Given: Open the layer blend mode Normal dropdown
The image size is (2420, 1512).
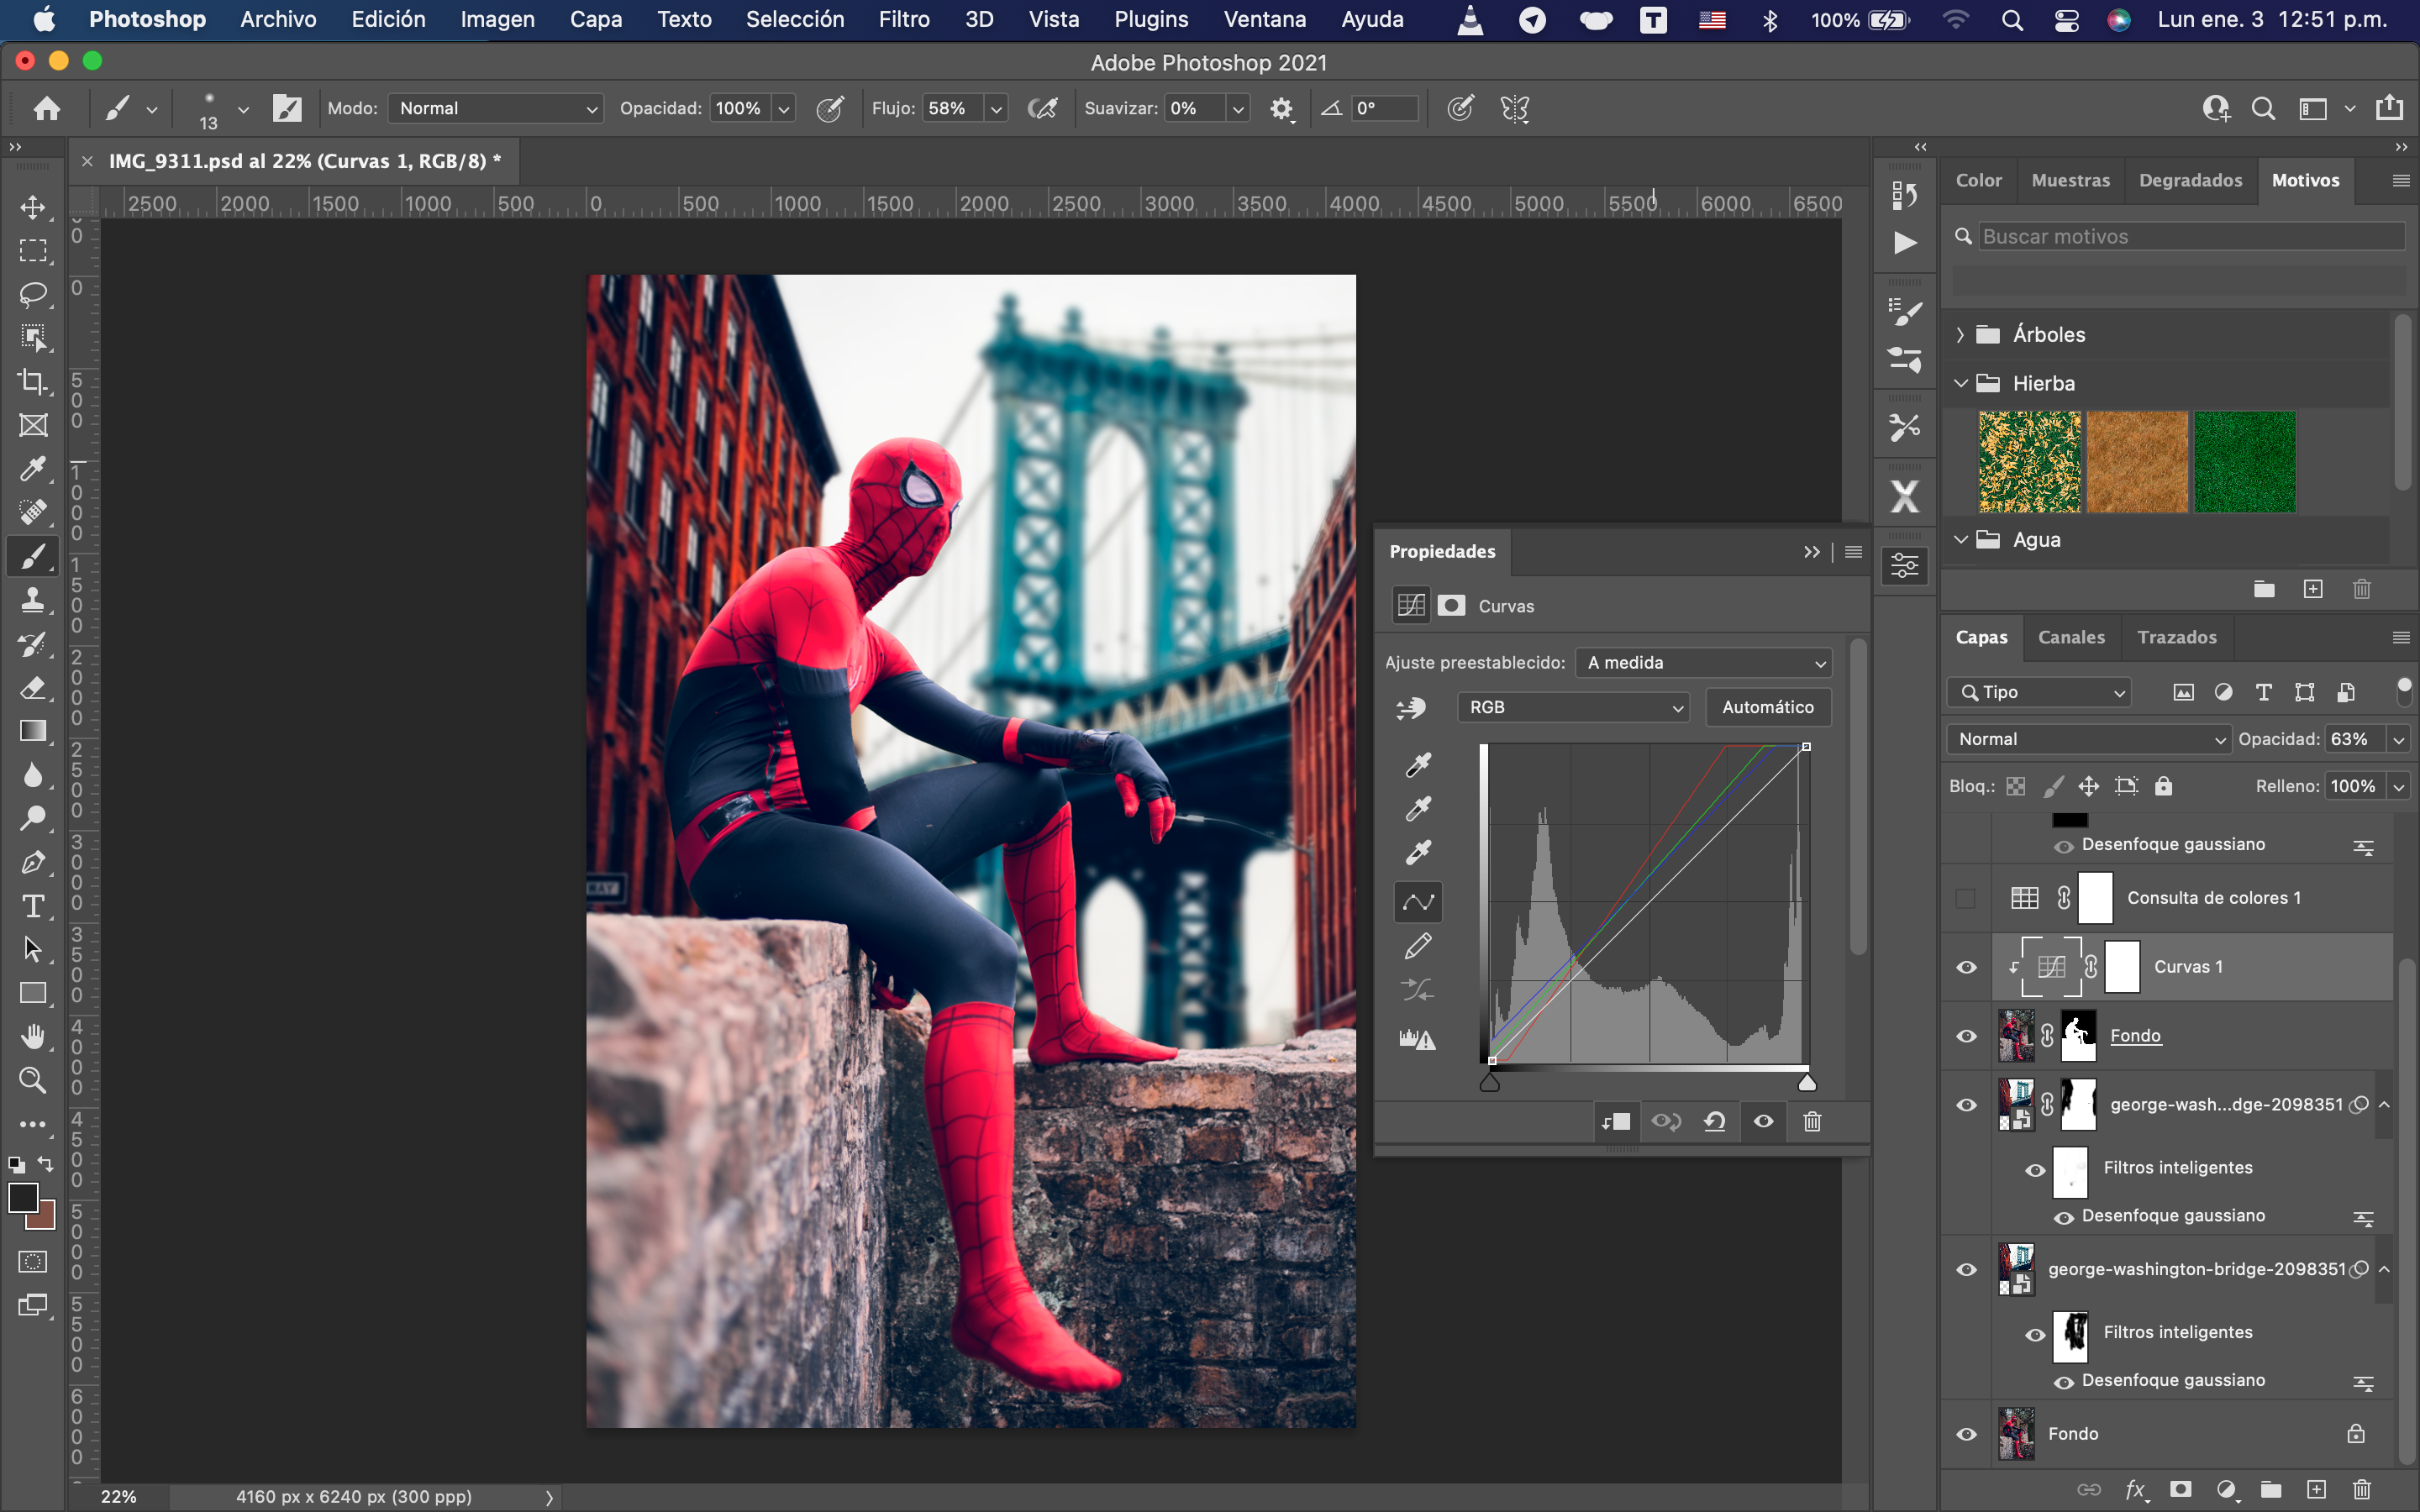Looking at the screenshot, I should [2089, 739].
